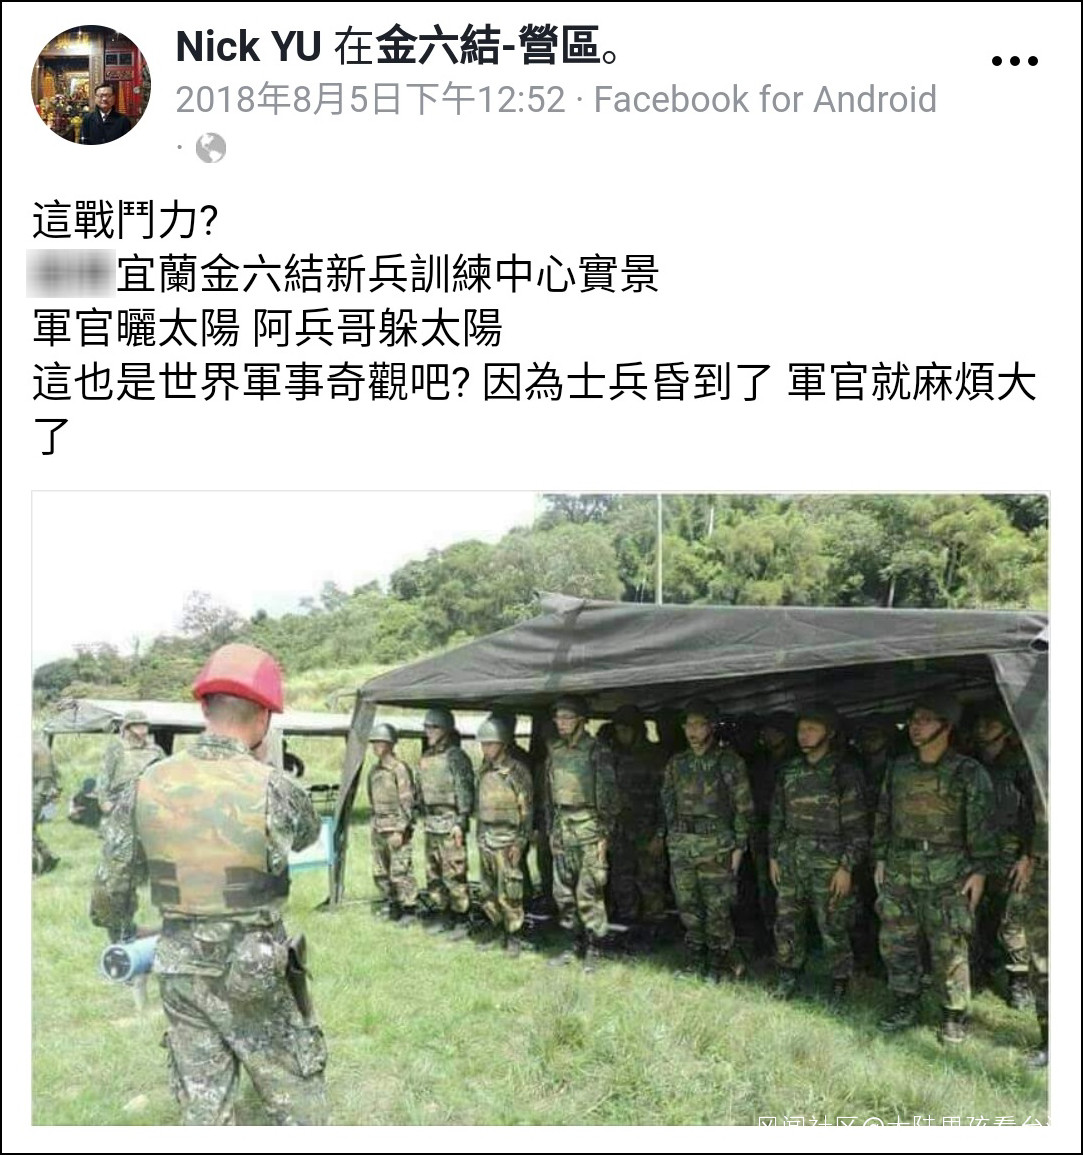Open Nick YU's round profile picture
The height and width of the screenshot is (1155, 1083).
click(91, 85)
